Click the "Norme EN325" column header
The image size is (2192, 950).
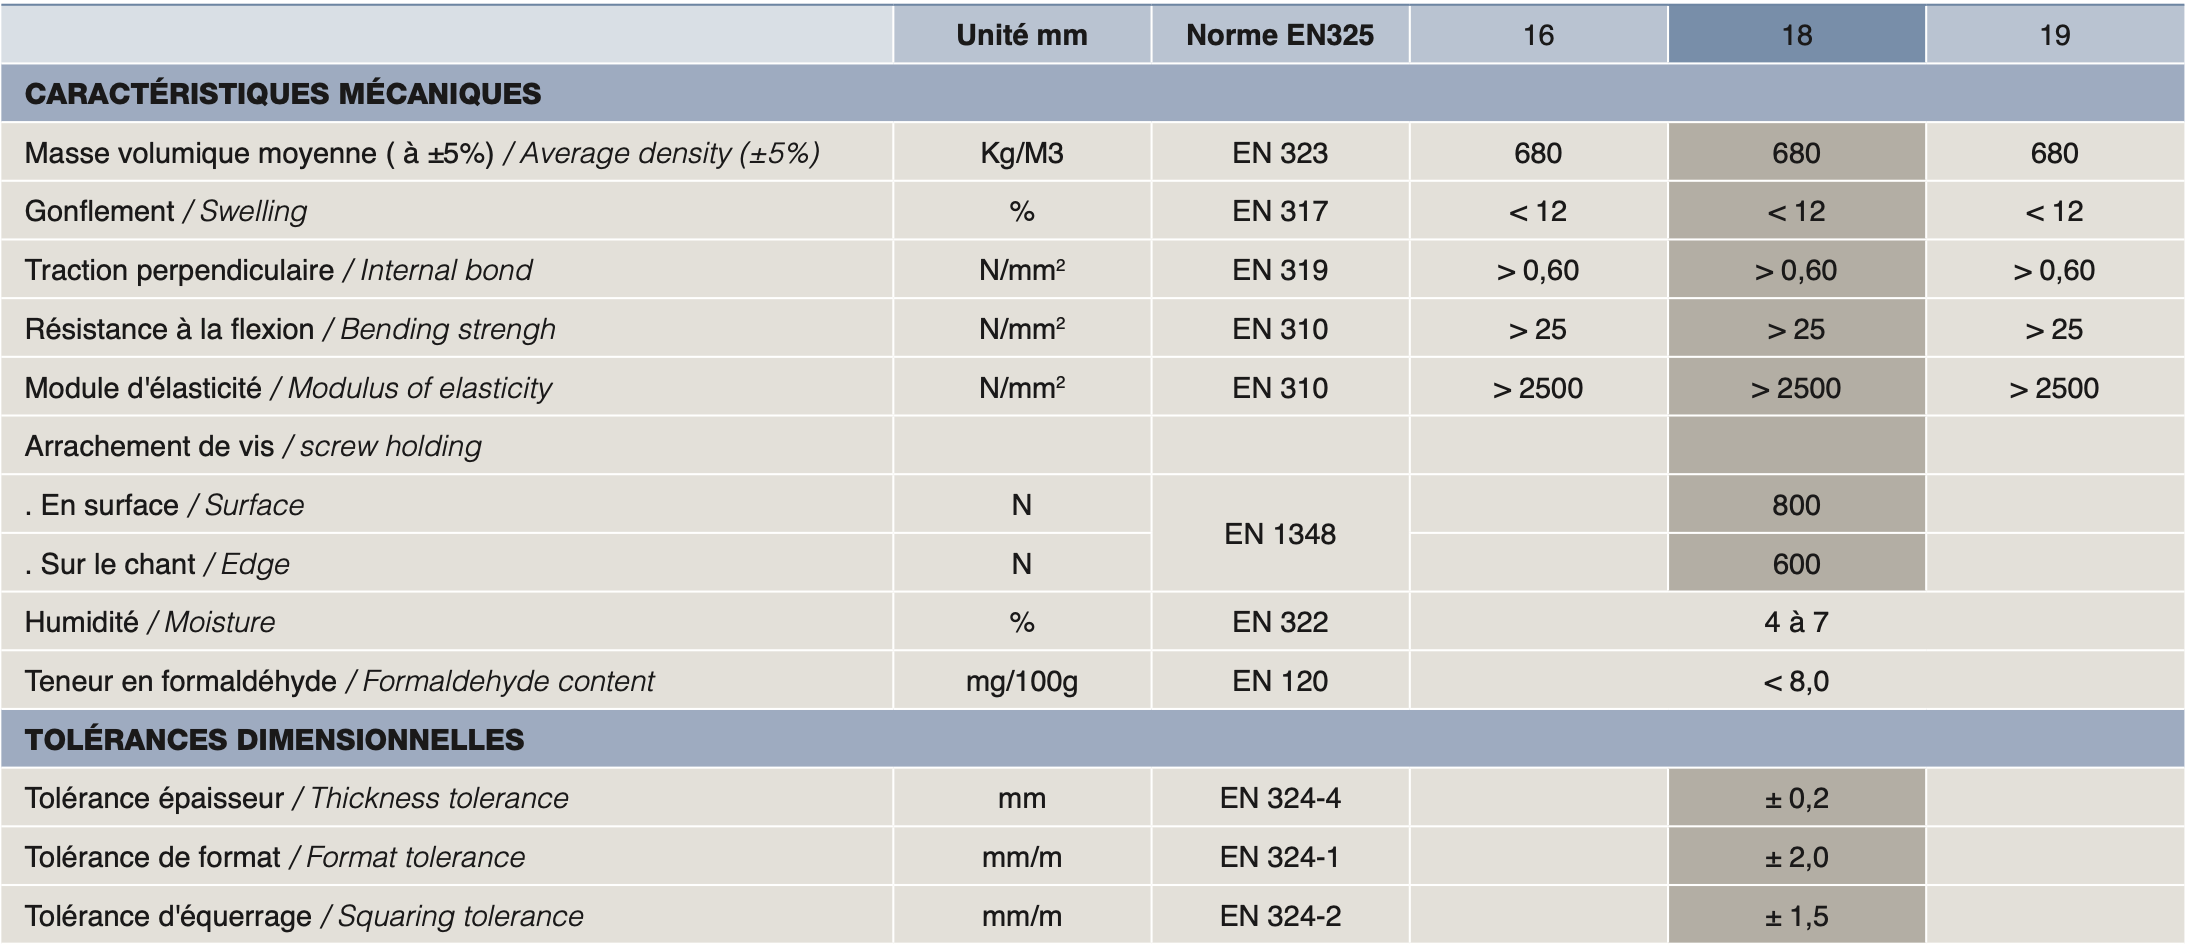click(1279, 35)
